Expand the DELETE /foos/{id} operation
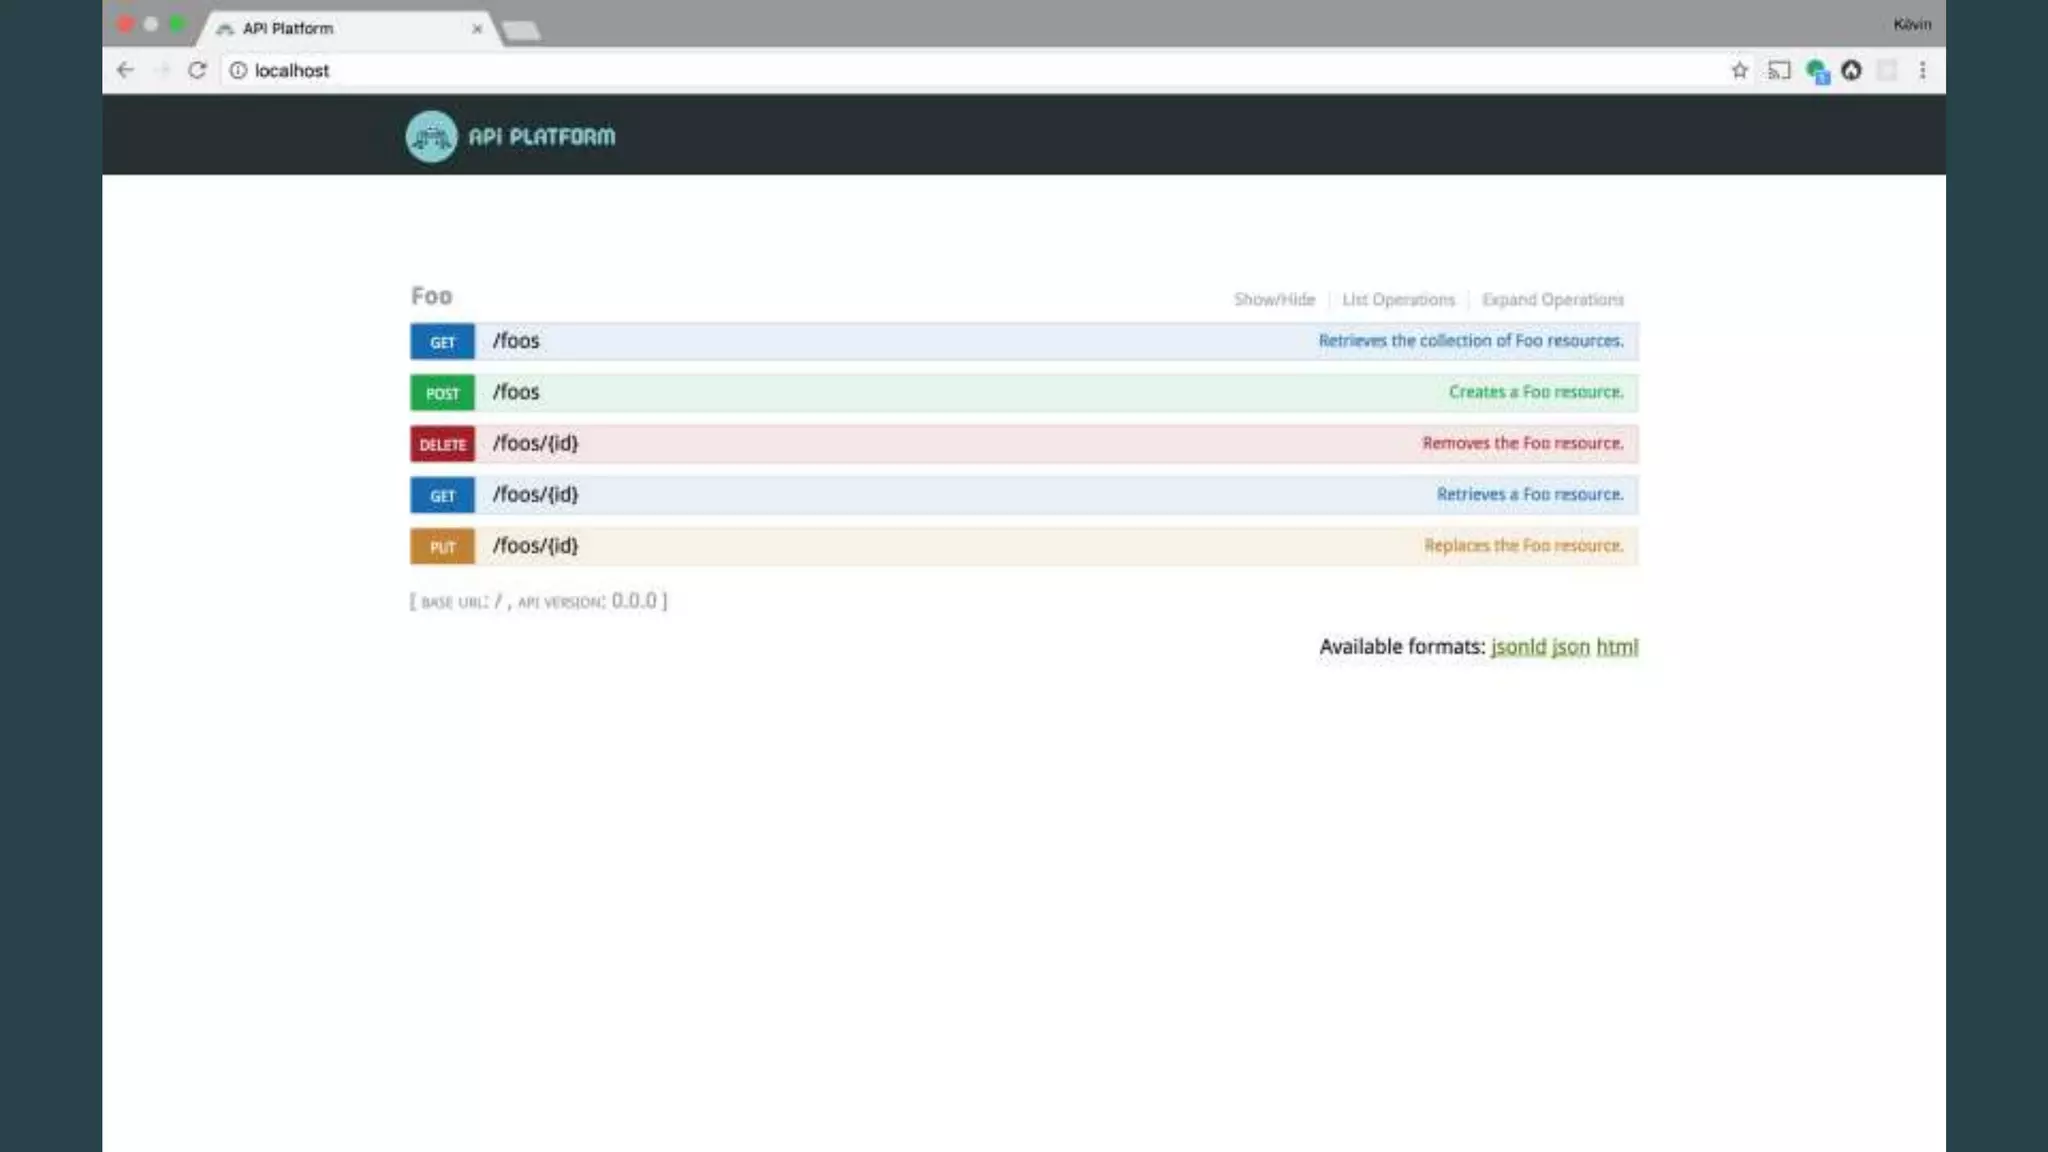The height and width of the screenshot is (1152, 2048). 535,443
